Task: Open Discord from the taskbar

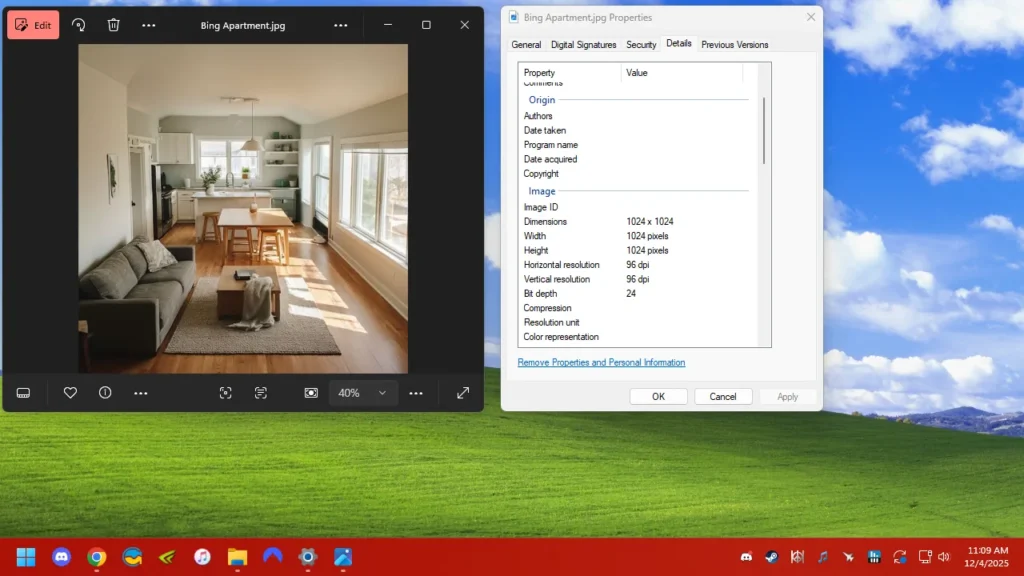Action: 62,557
